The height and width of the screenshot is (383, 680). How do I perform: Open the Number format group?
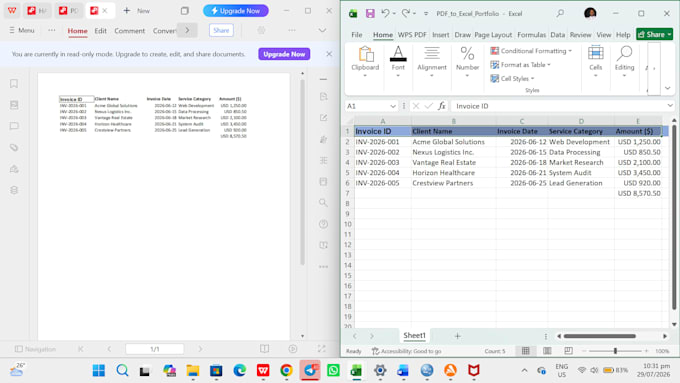(x=467, y=62)
